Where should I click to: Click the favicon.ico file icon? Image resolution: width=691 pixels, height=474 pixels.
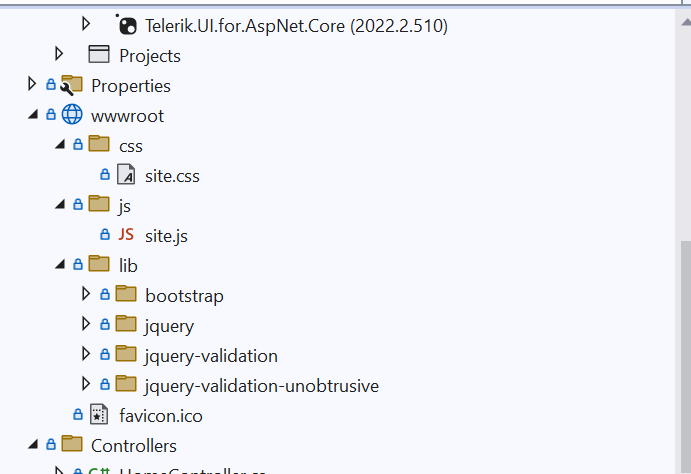coord(99,415)
